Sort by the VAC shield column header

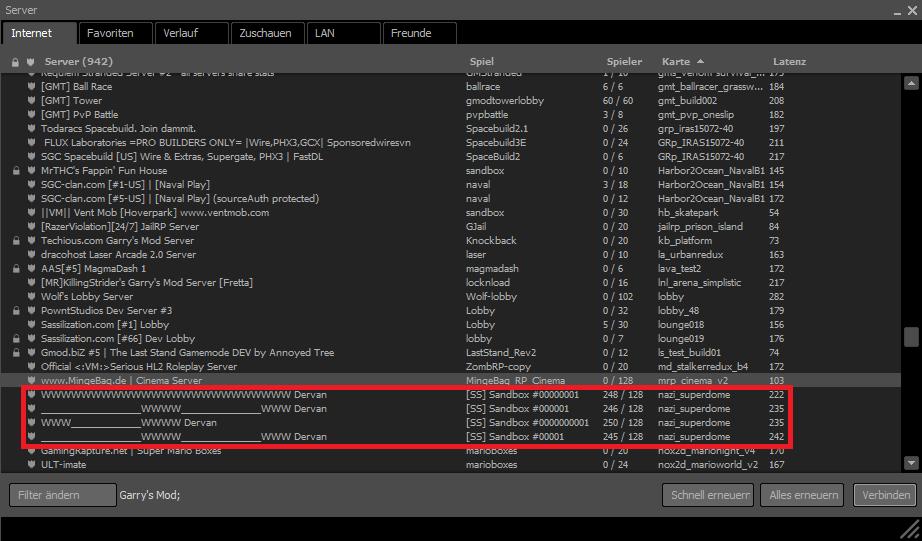coord(31,62)
